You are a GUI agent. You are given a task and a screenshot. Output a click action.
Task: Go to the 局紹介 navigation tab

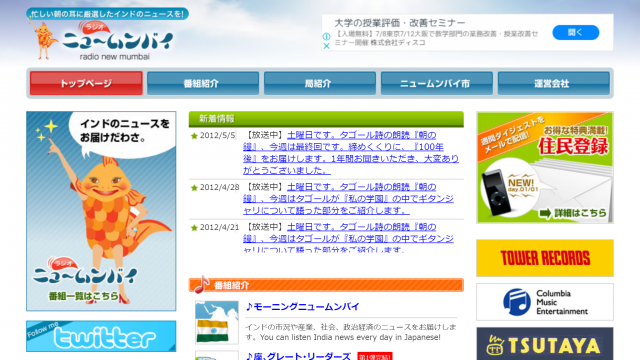(x=320, y=83)
